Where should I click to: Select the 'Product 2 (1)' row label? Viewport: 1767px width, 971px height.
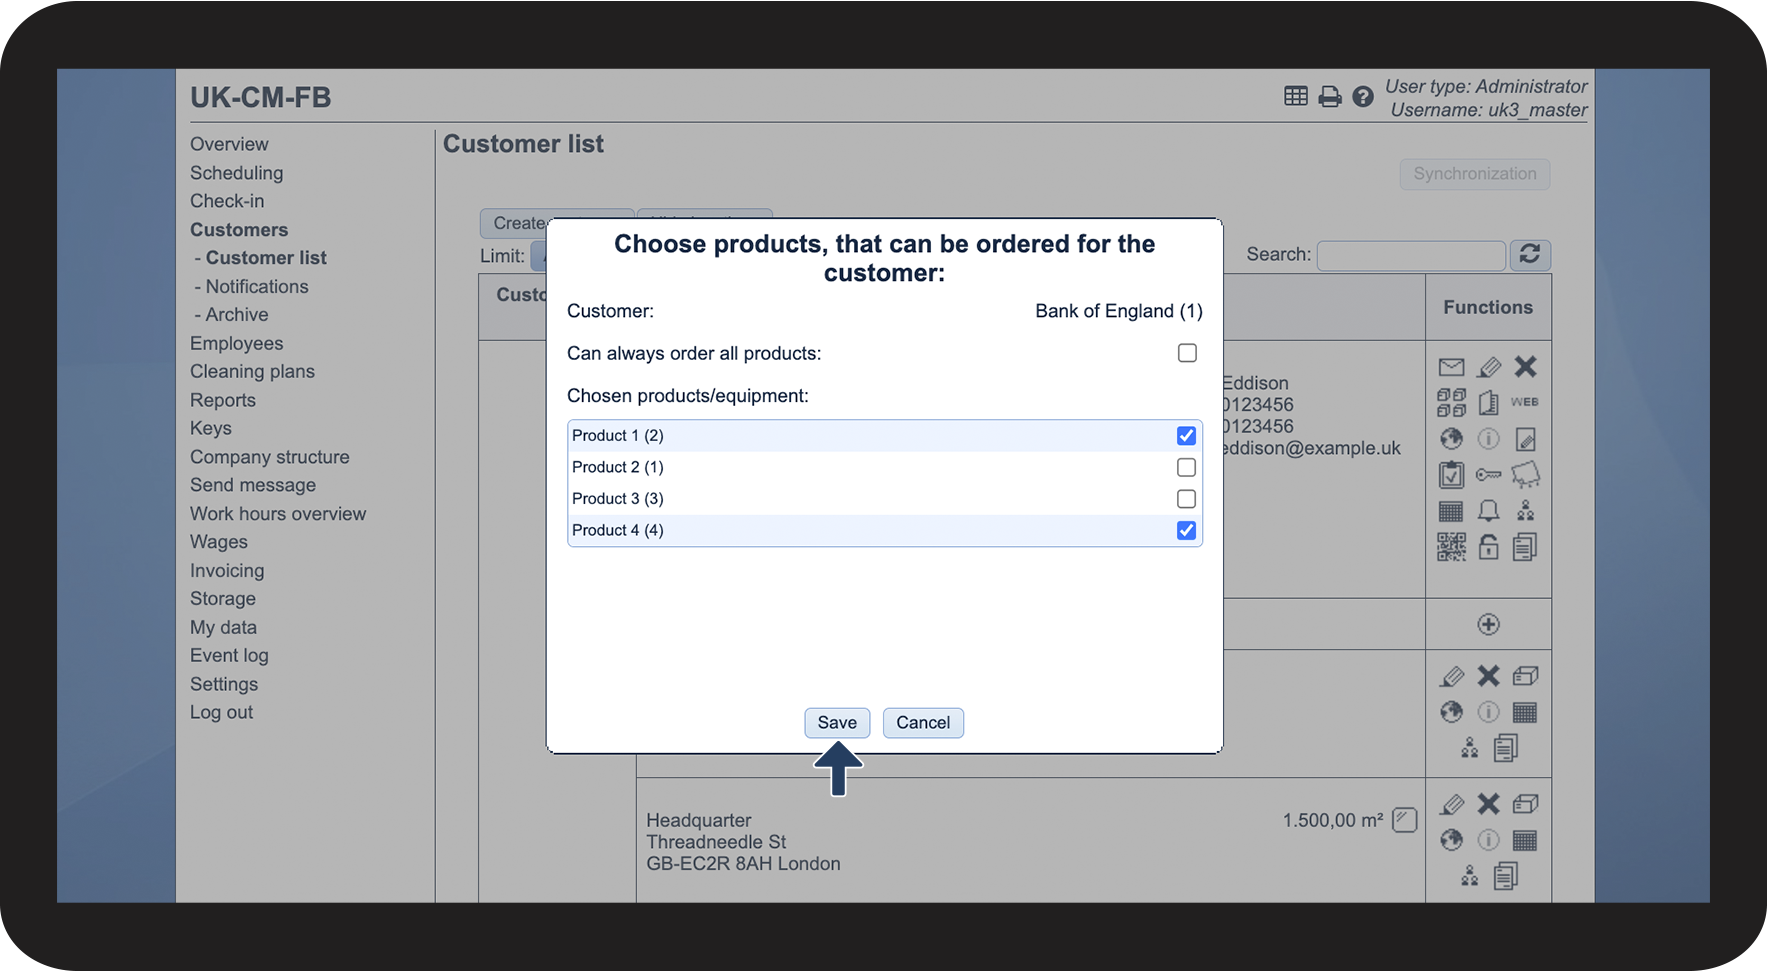[618, 467]
